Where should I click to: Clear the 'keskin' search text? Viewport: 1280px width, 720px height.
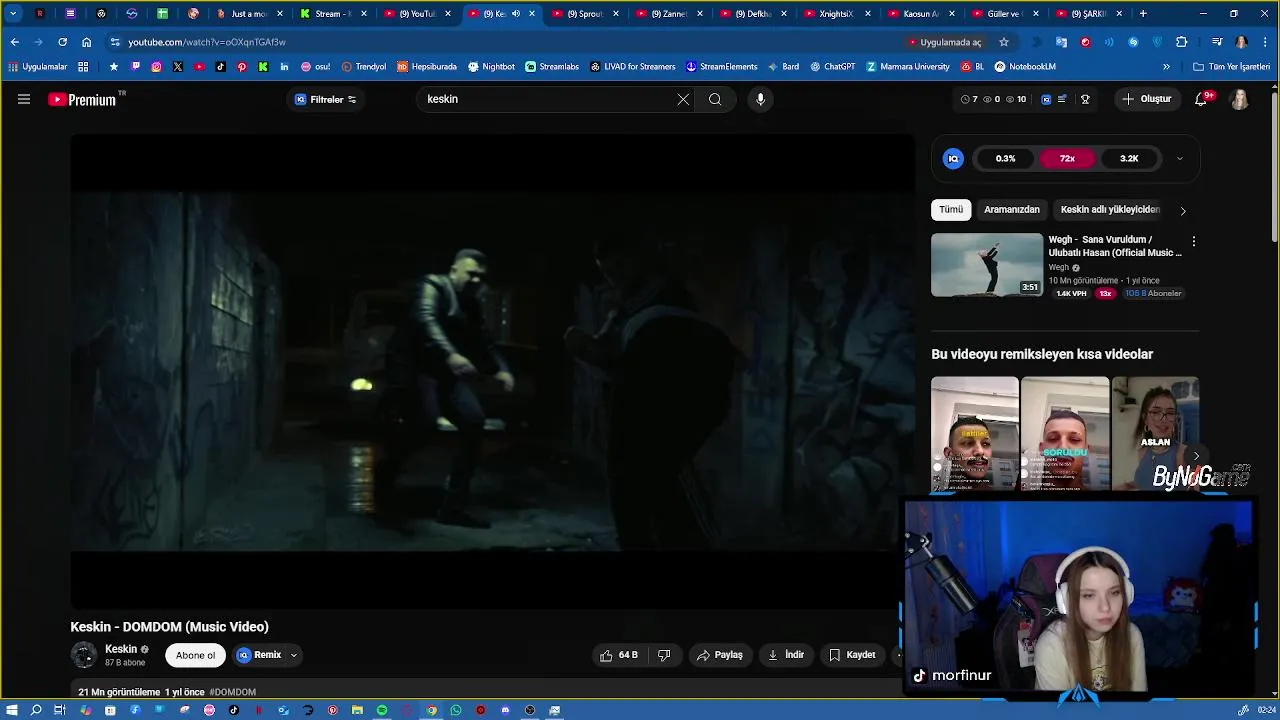tap(683, 99)
